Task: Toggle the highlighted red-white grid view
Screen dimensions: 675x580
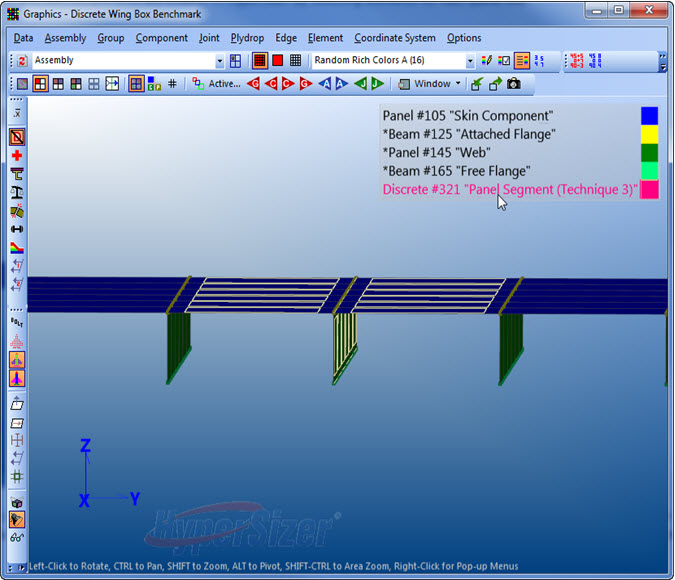Action: 40,84
